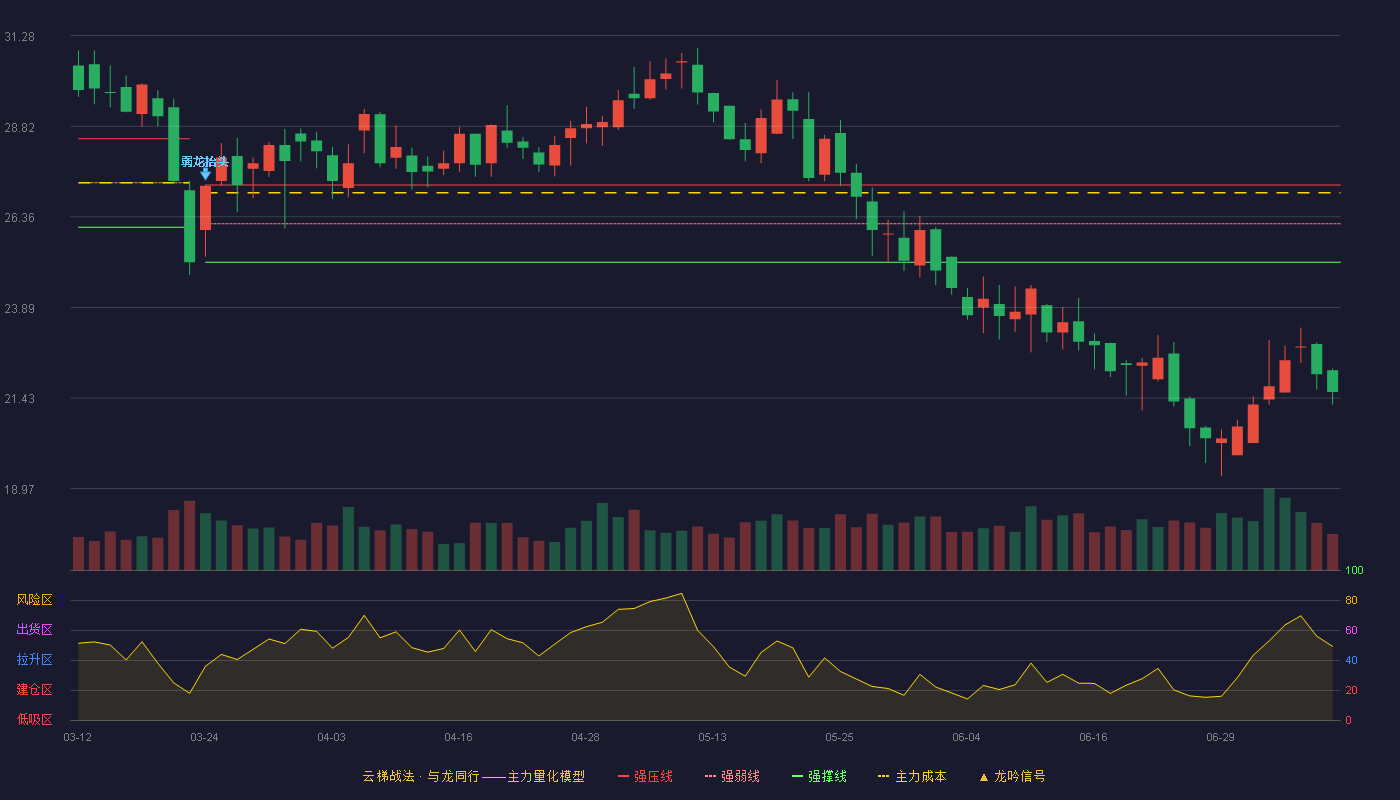This screenshot has height=800, width=1400.
Task: Click the blue down-arrow signal marker
Action: click(205, 174)
